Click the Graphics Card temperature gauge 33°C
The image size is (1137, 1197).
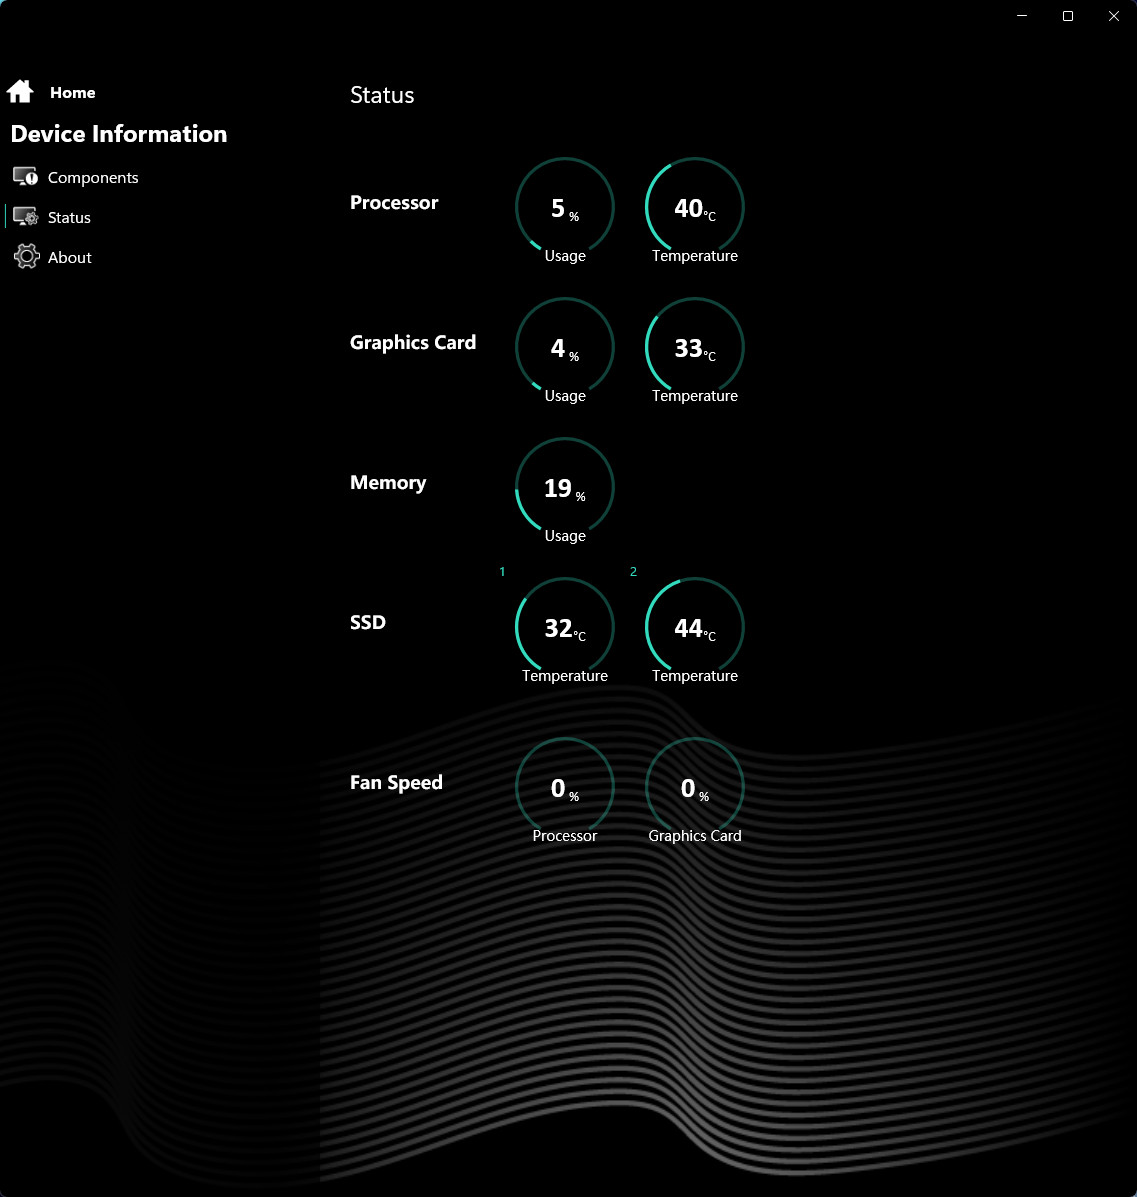(x=695, y=347)
